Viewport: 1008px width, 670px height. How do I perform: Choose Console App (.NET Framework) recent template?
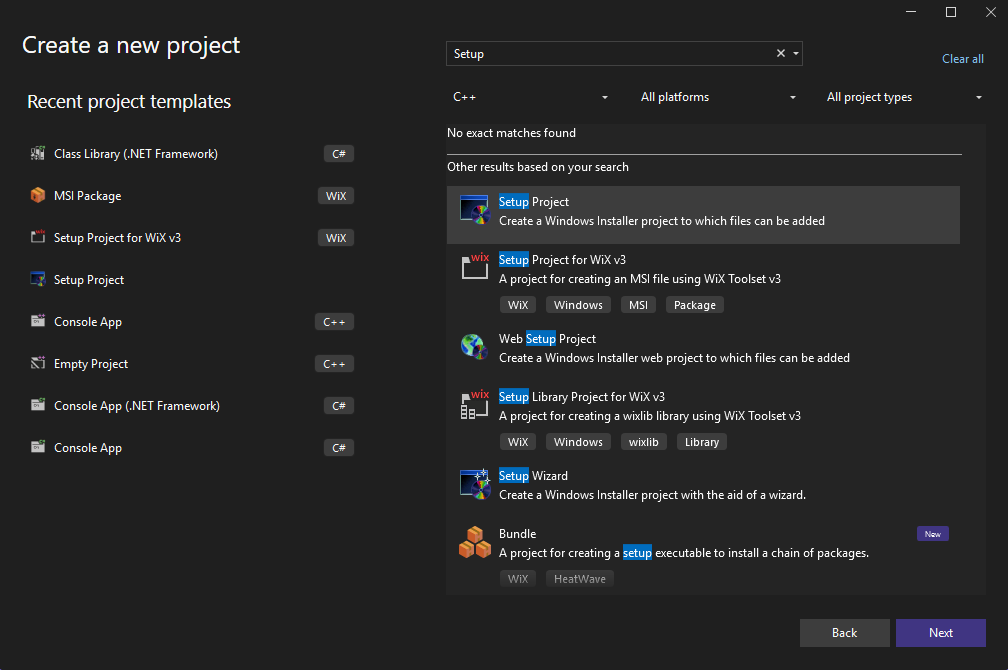pyautogui.click(x=136, y=406)
